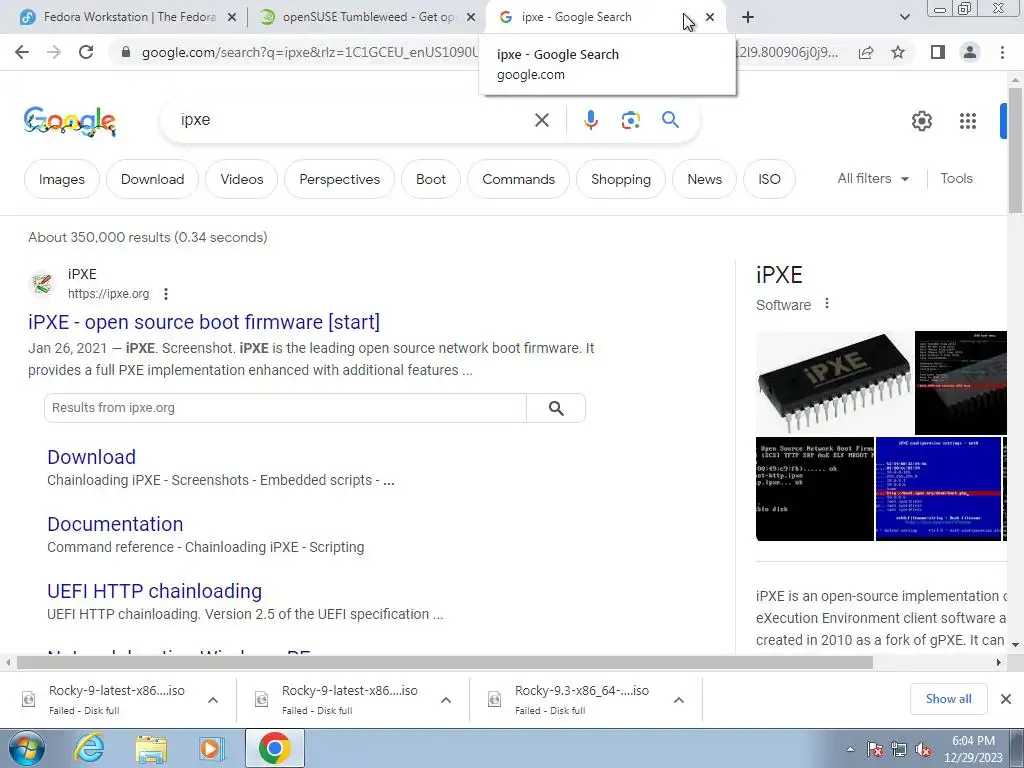Filter results by Shopping
The height and width of the screenshot is (768, 1024).
[621, 179]
